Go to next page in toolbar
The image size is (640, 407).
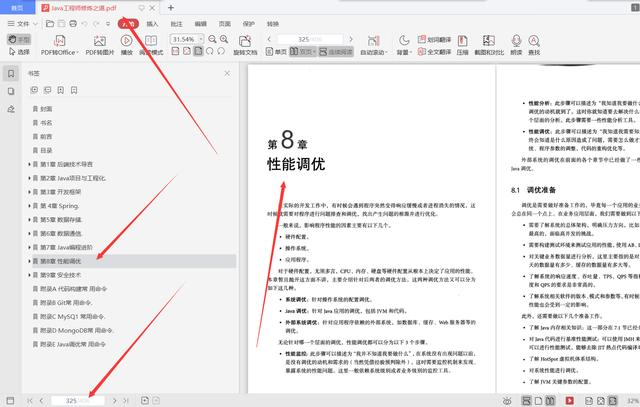(x=351, y=39)
